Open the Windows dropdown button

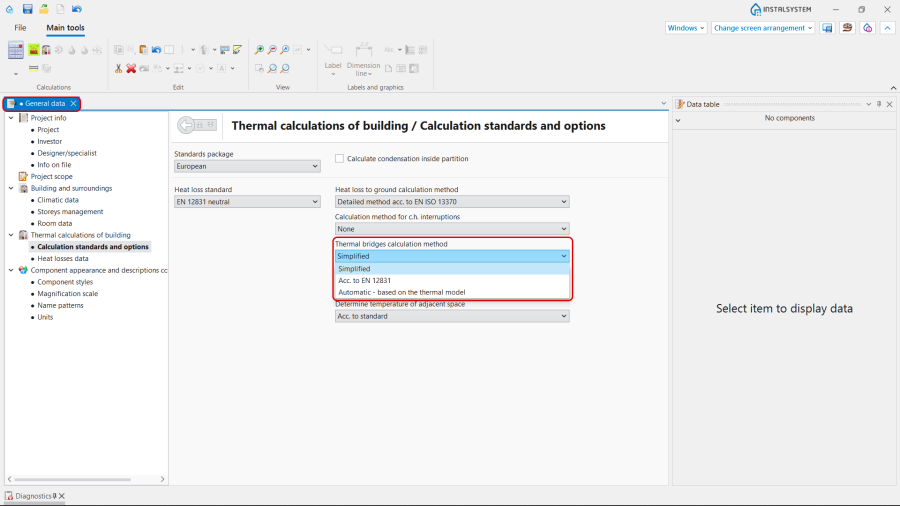point(686,28)
